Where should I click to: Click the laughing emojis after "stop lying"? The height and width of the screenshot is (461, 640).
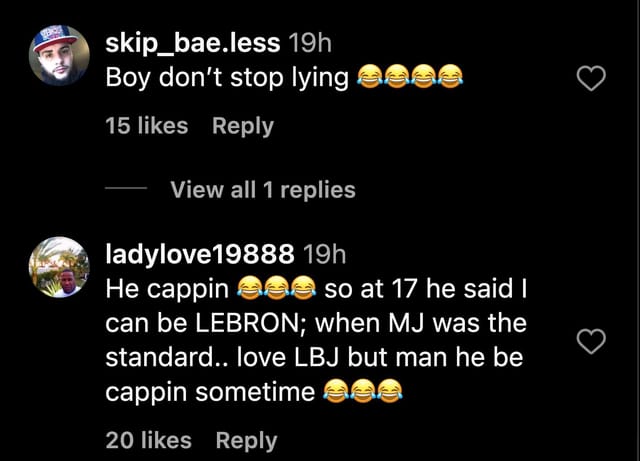[x=410, y=76]
